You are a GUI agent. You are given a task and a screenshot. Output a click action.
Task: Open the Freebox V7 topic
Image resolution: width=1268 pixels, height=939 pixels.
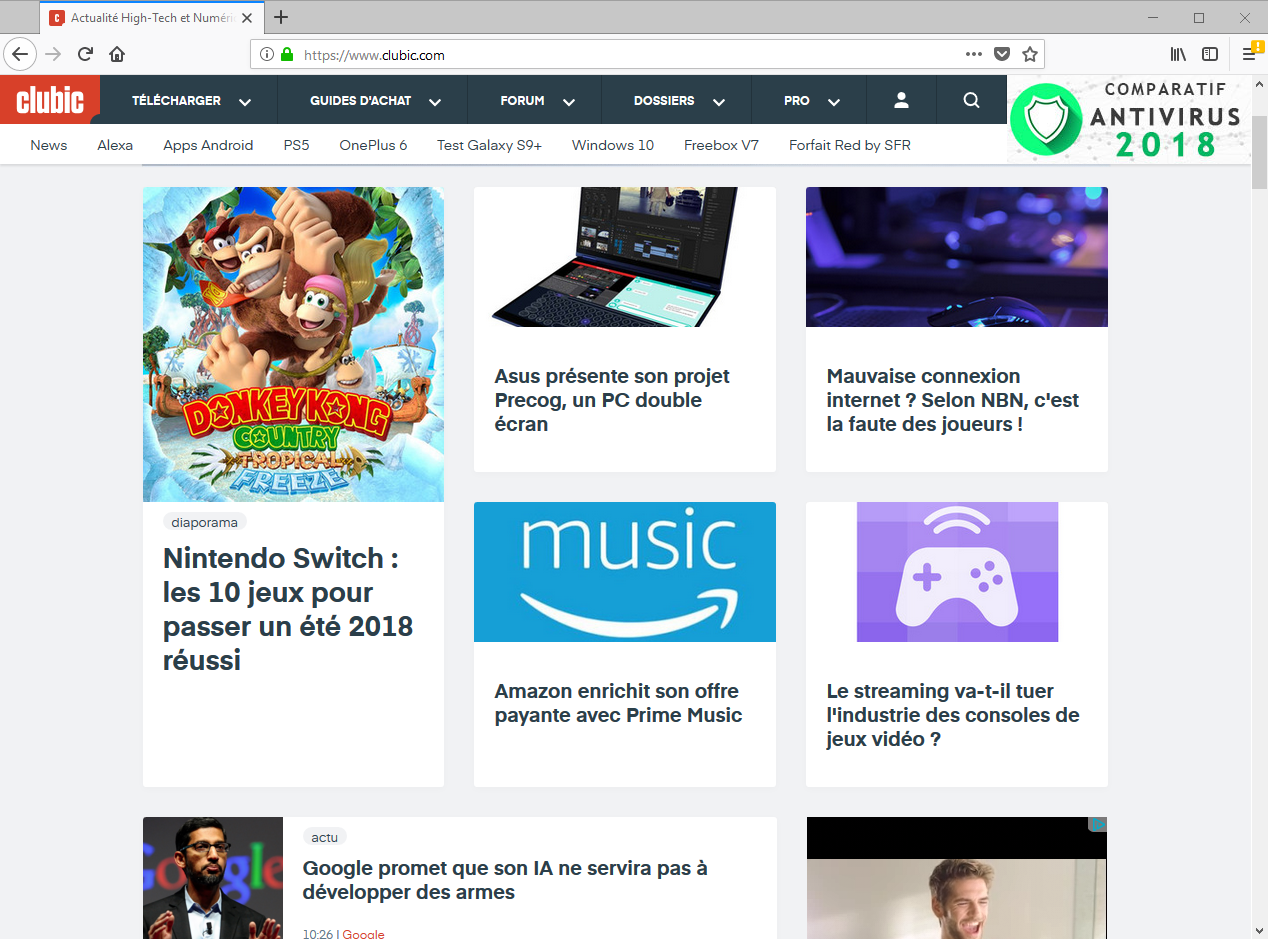pyautogui.click(x=721, y=145)
